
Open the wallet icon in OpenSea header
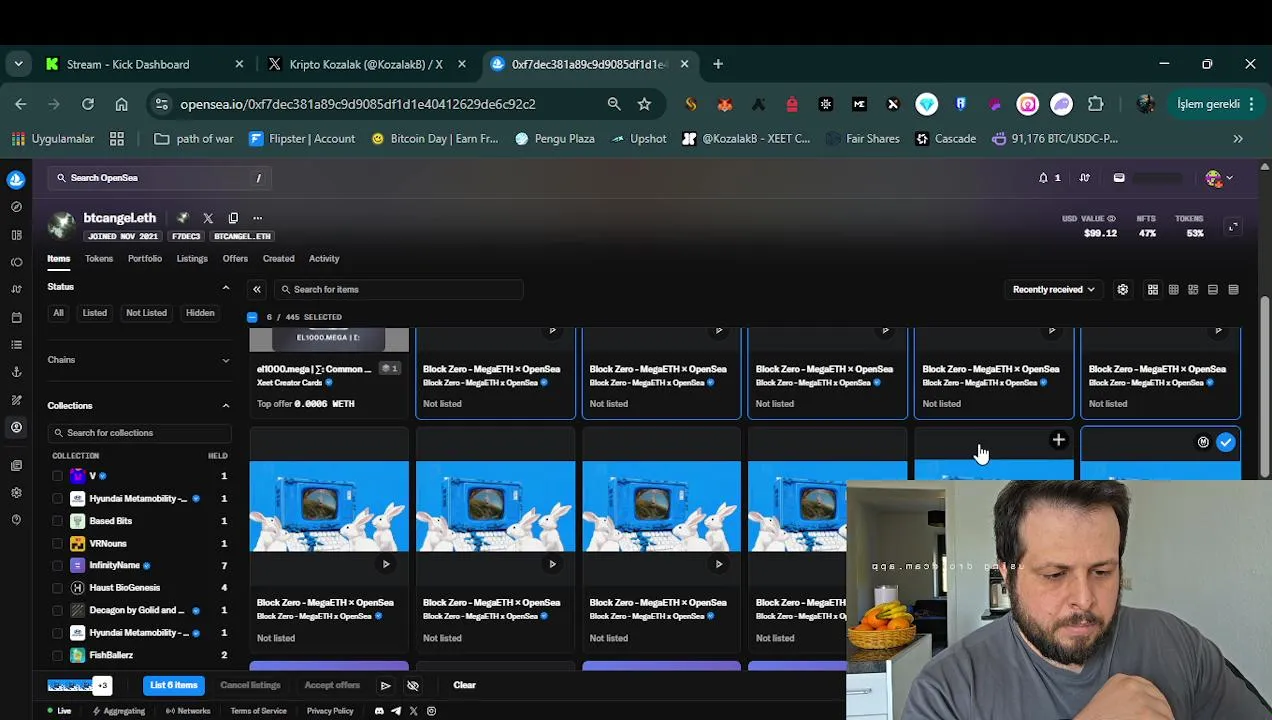(1119, 178)
